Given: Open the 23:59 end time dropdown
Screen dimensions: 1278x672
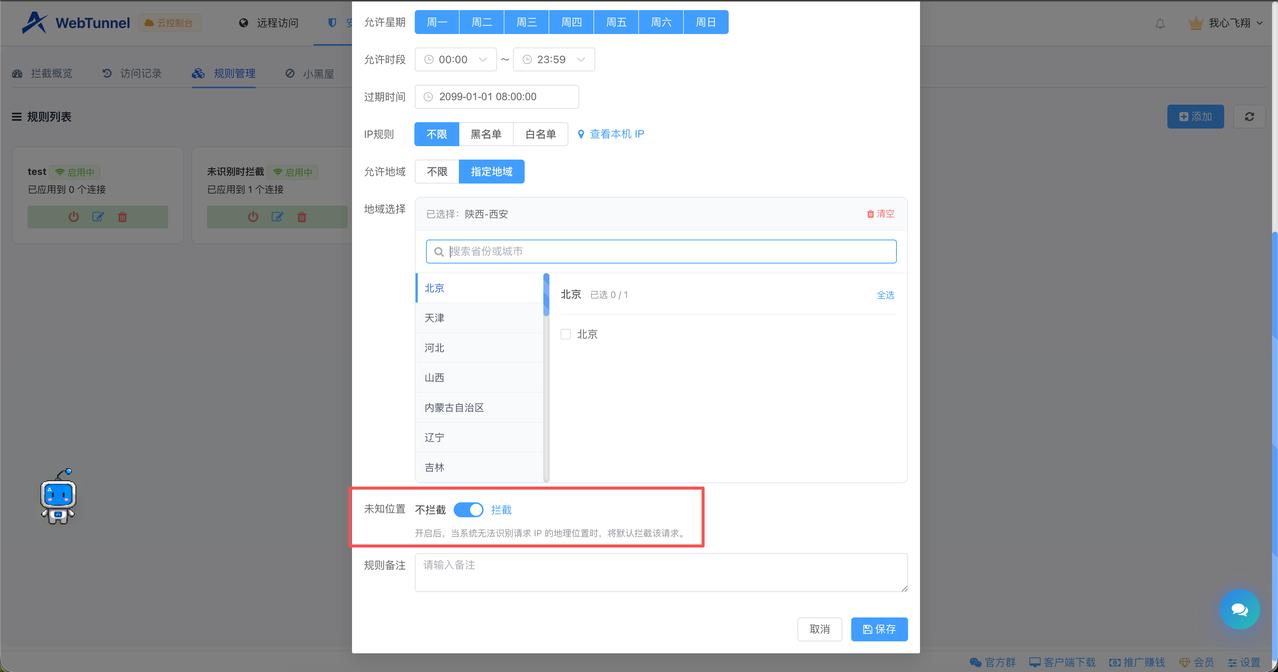Looking at the screenshot, I should point(554,60).
